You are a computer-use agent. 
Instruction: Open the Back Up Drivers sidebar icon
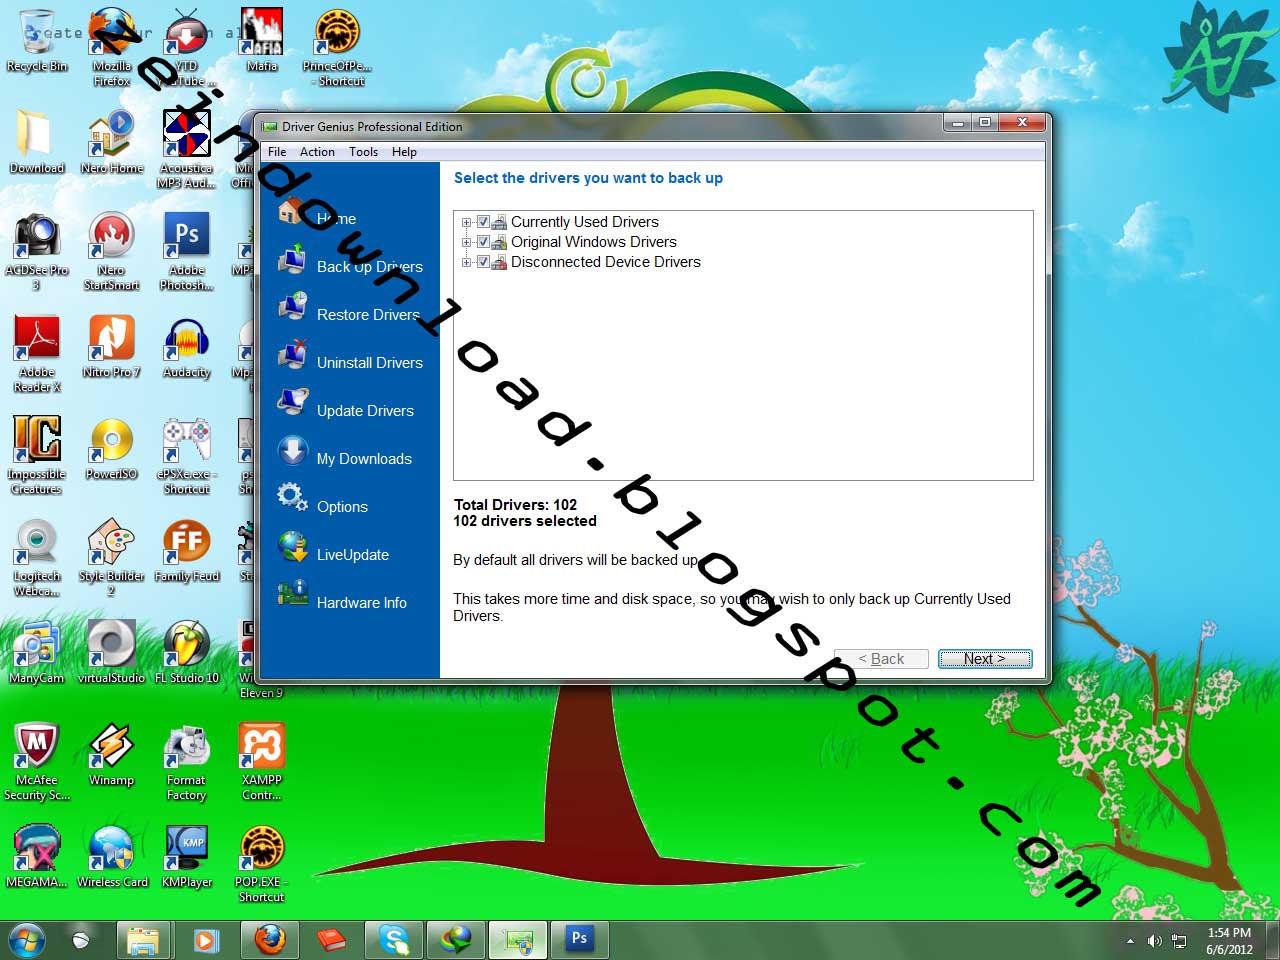pos(293,260)
